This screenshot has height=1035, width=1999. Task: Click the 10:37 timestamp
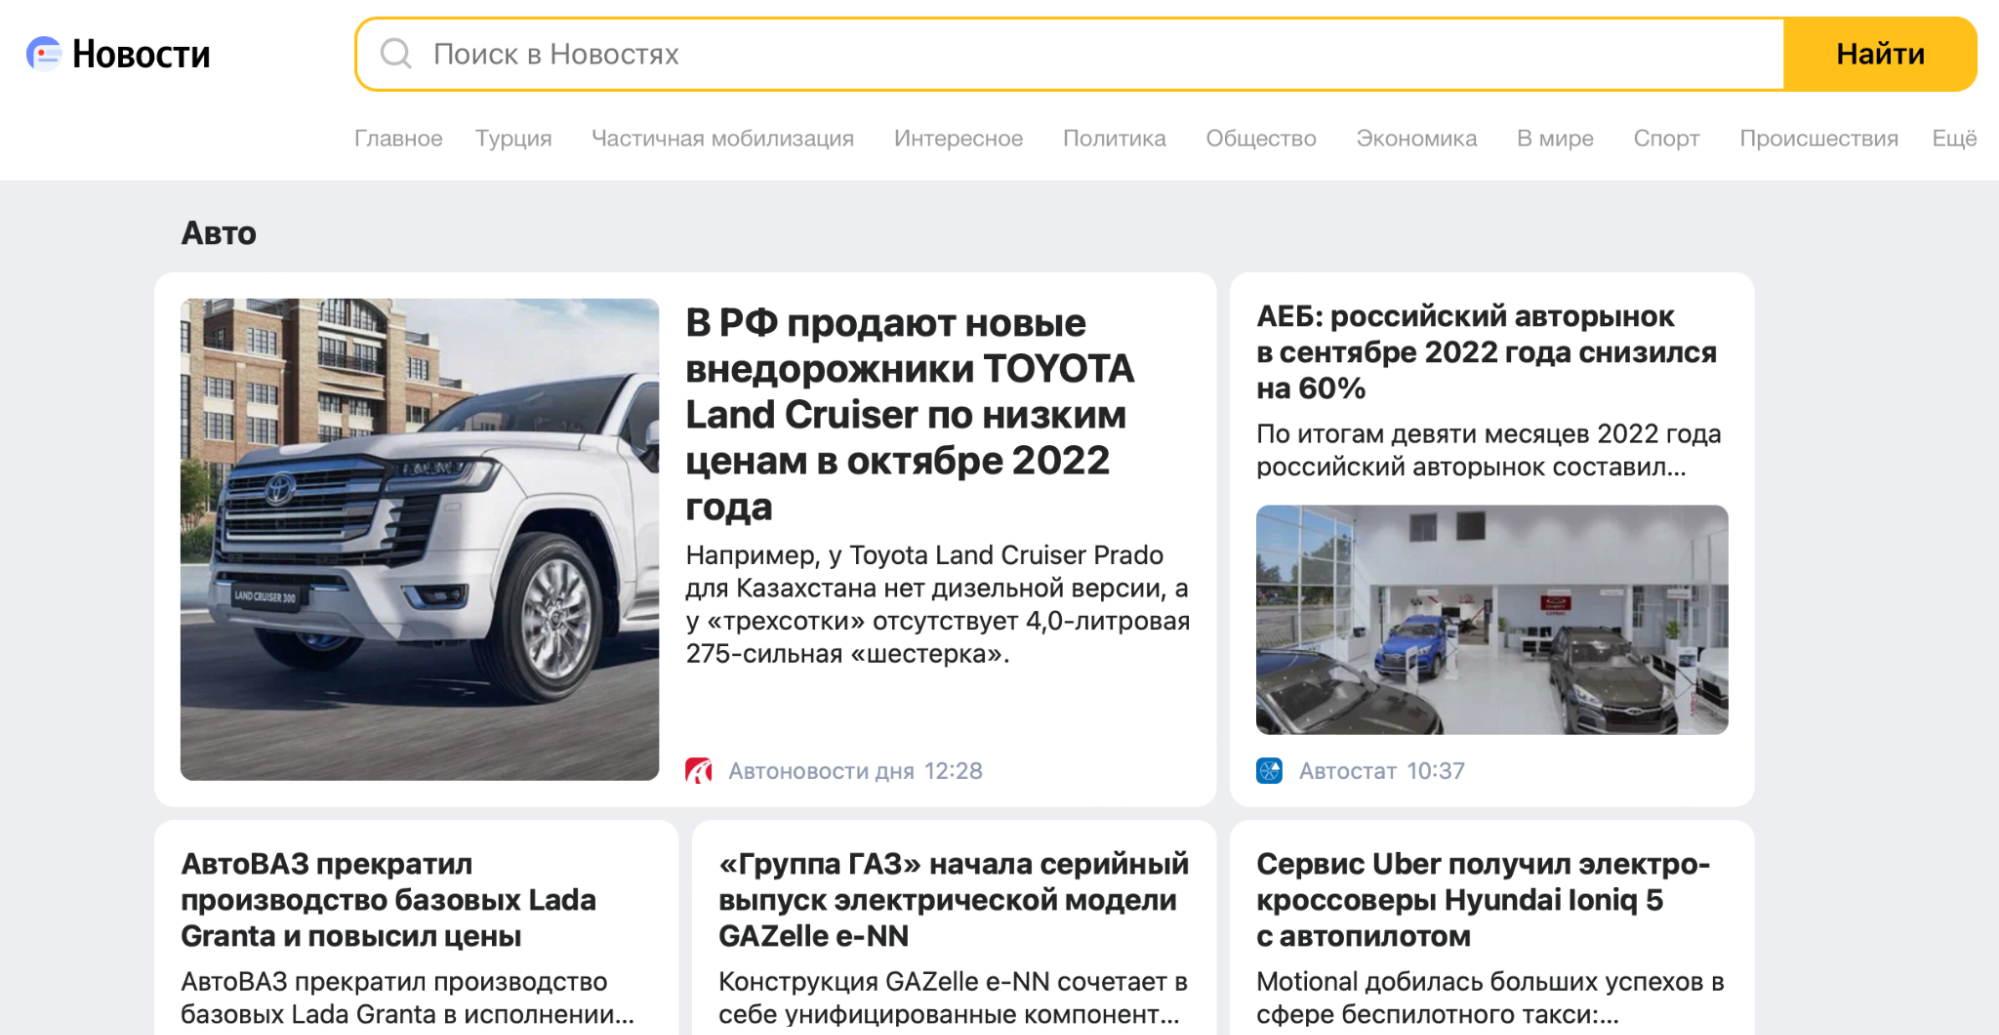tap(1436, 771)
